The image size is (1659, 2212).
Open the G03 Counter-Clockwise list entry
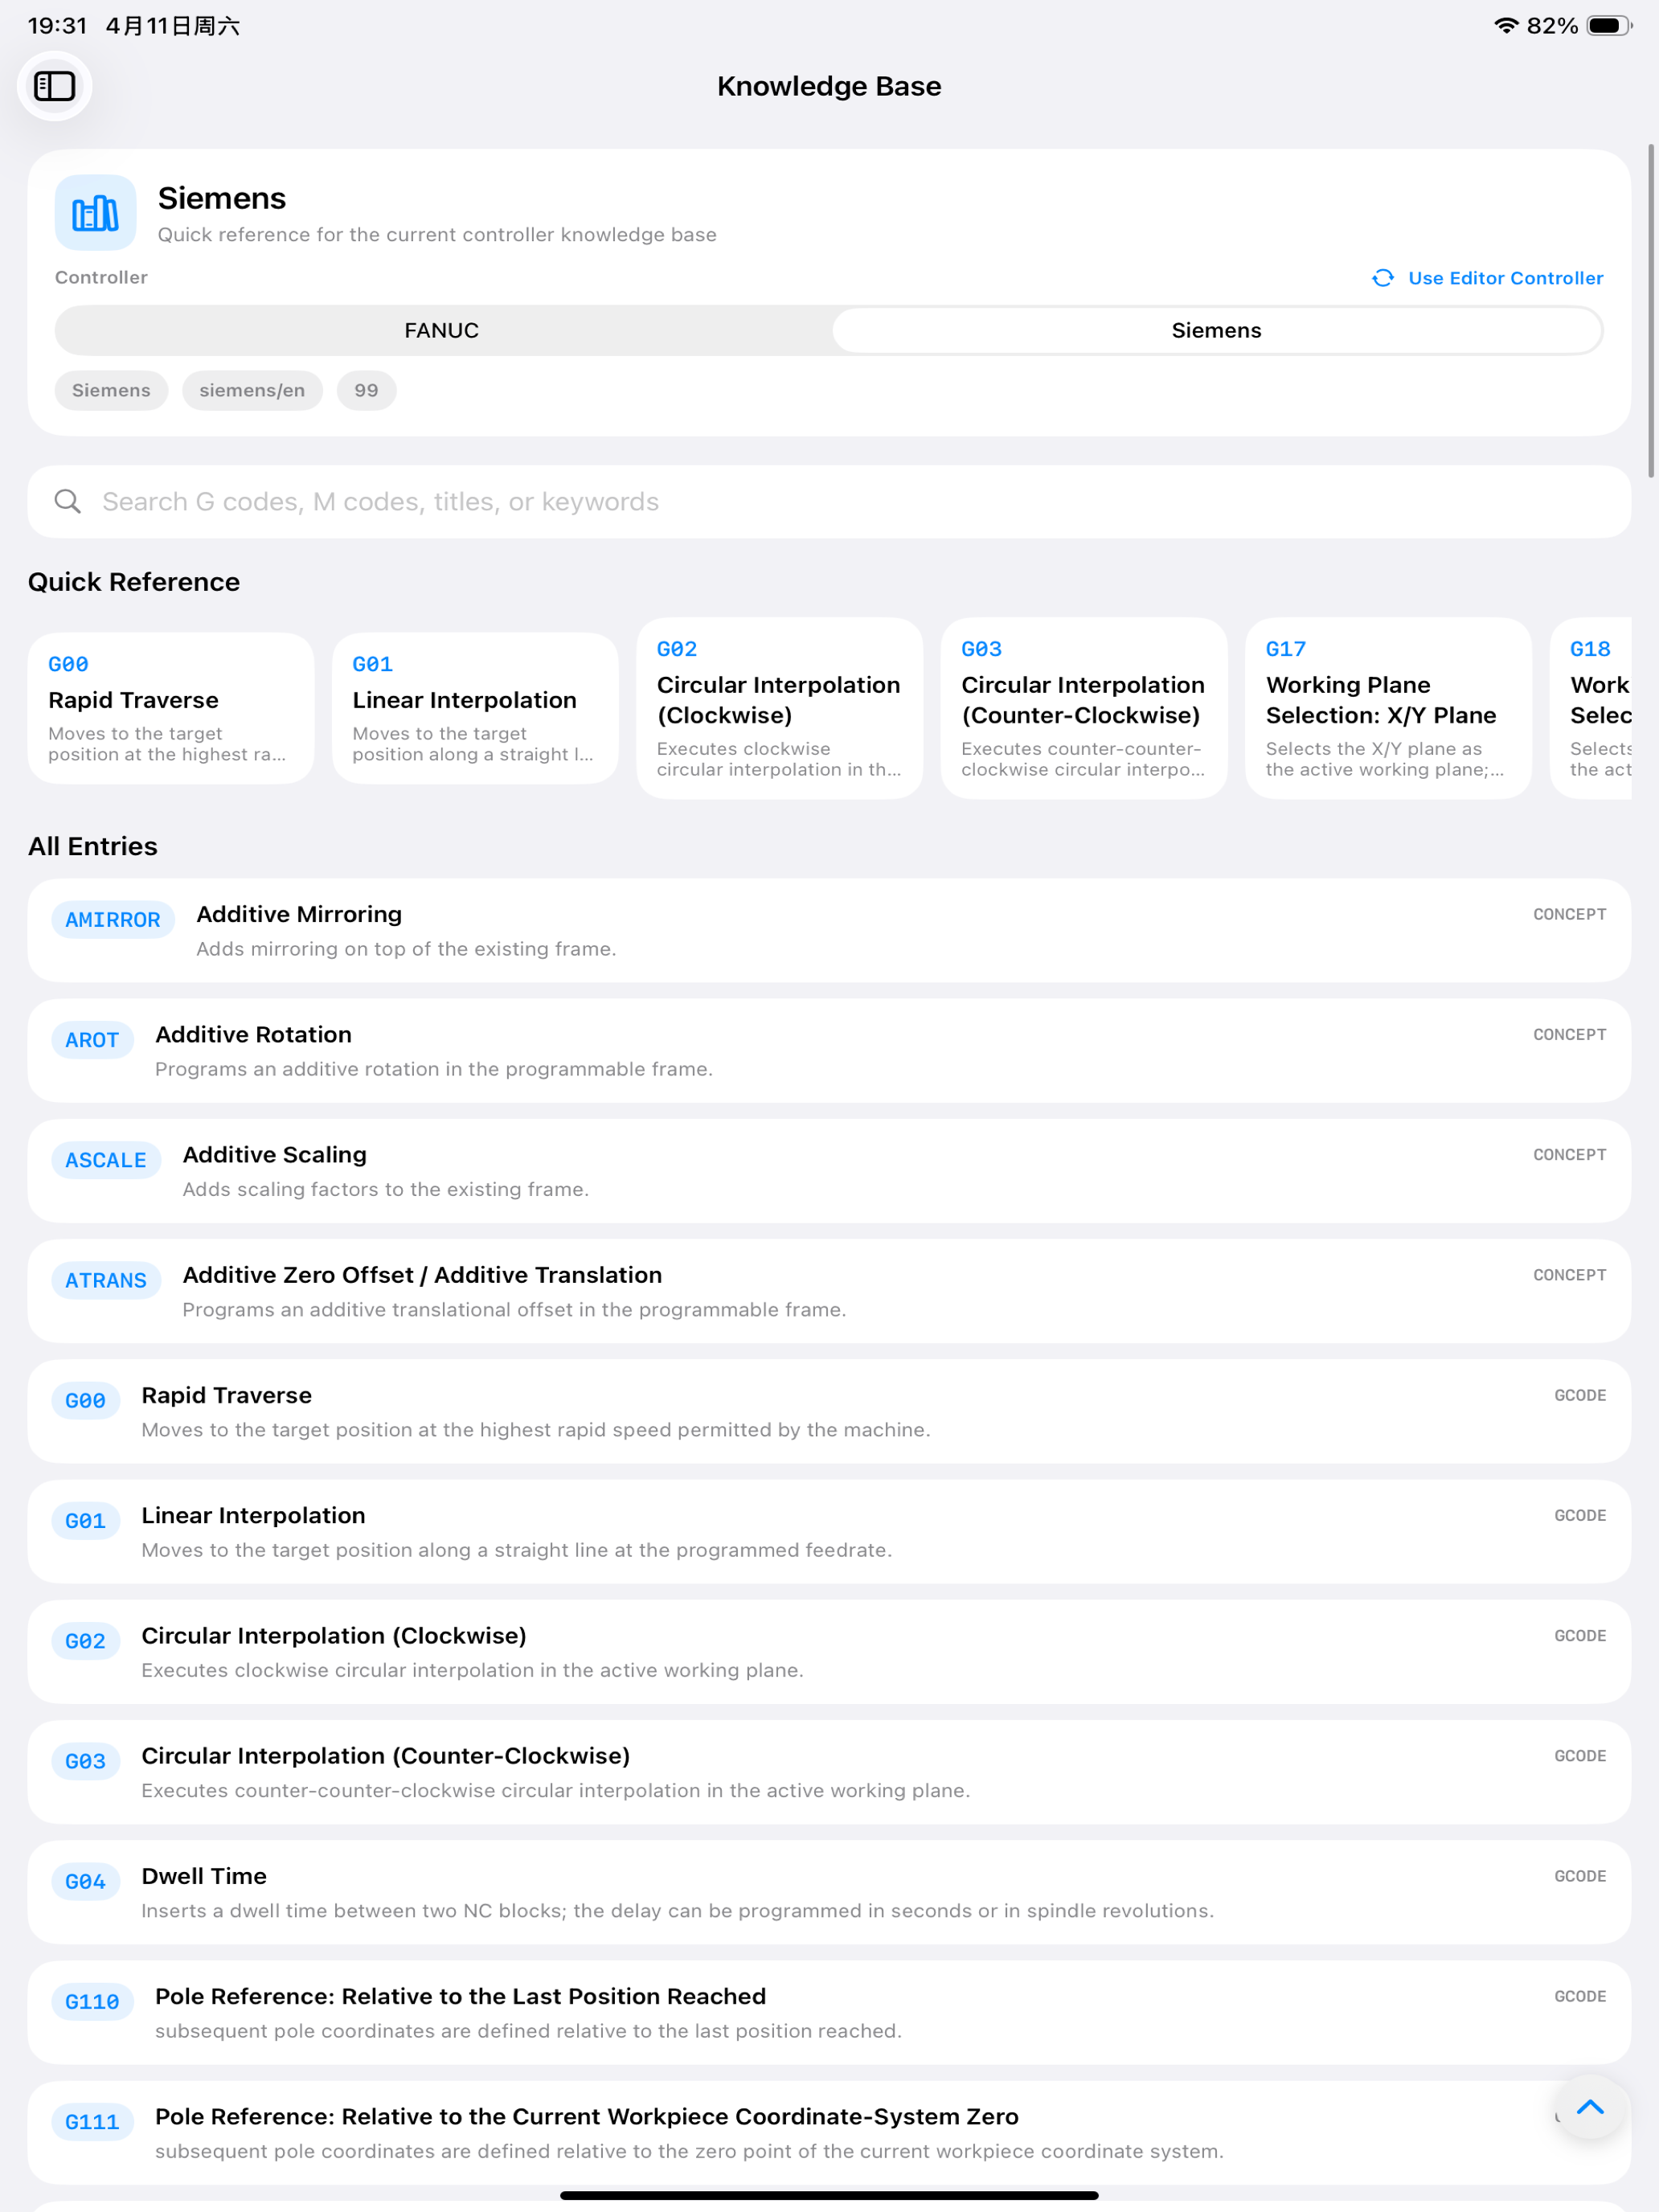pos(829,1772)
